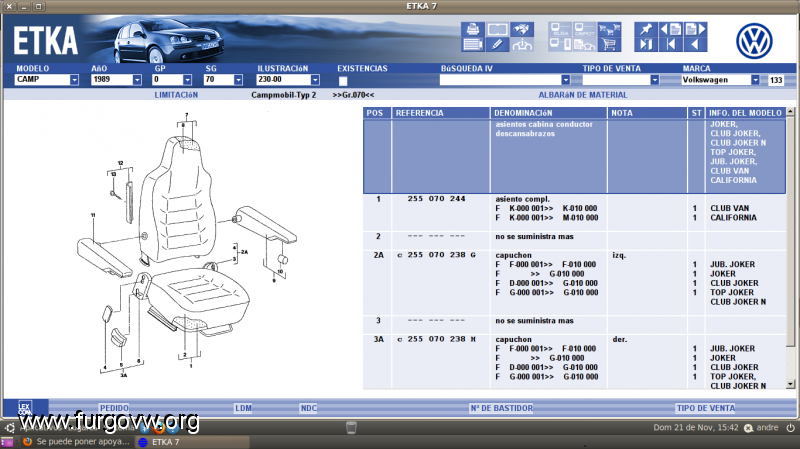Click parts list scrollbar down arrow
This screenshot has height=449, width=800.
click(790, 385)
